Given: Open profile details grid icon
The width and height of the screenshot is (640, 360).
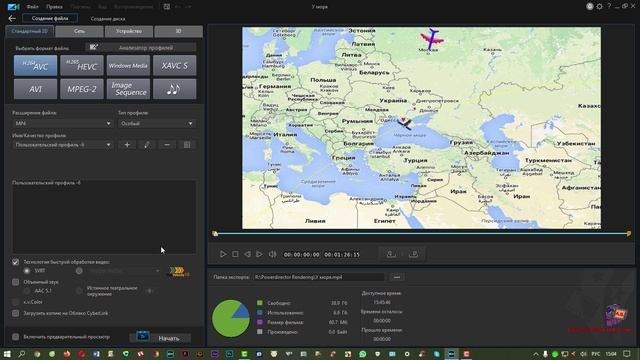Looking at the screenshot, I should (x=187, y=145).
